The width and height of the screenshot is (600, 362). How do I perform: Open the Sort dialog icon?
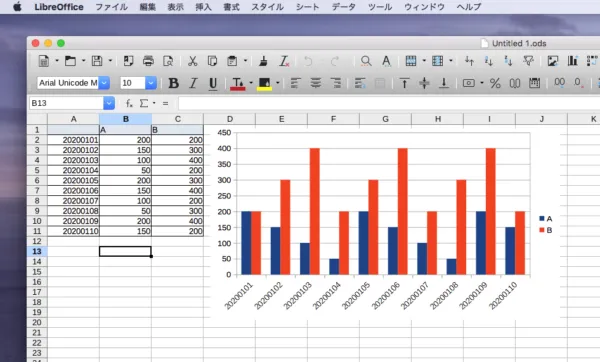tap(469, 61)
